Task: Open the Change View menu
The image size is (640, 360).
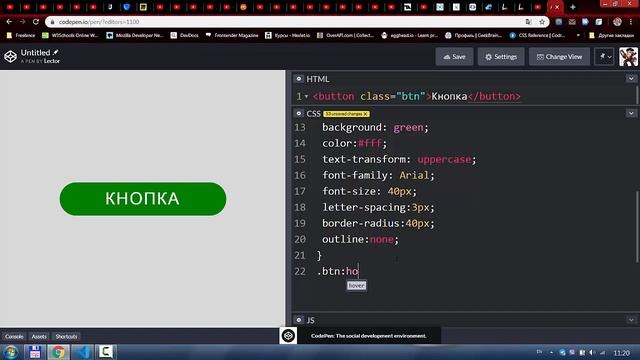Action: (559, 57)
